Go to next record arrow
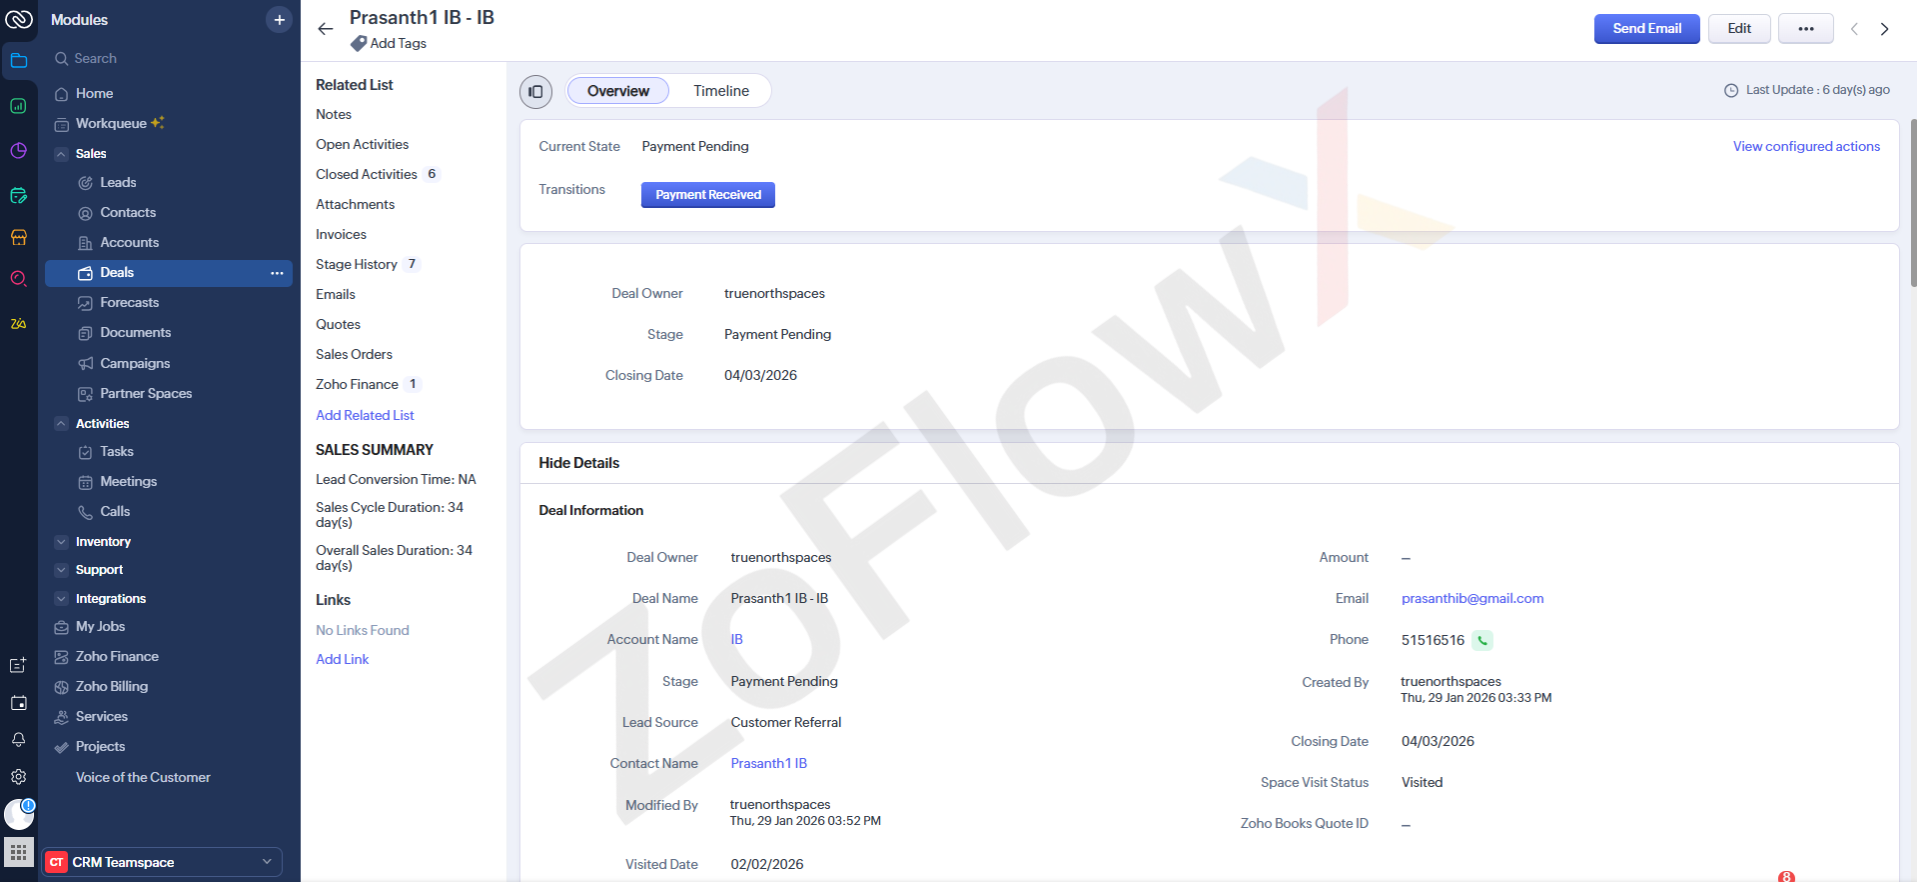Viewport: 1919px width, 882px height. [1885, 29]
